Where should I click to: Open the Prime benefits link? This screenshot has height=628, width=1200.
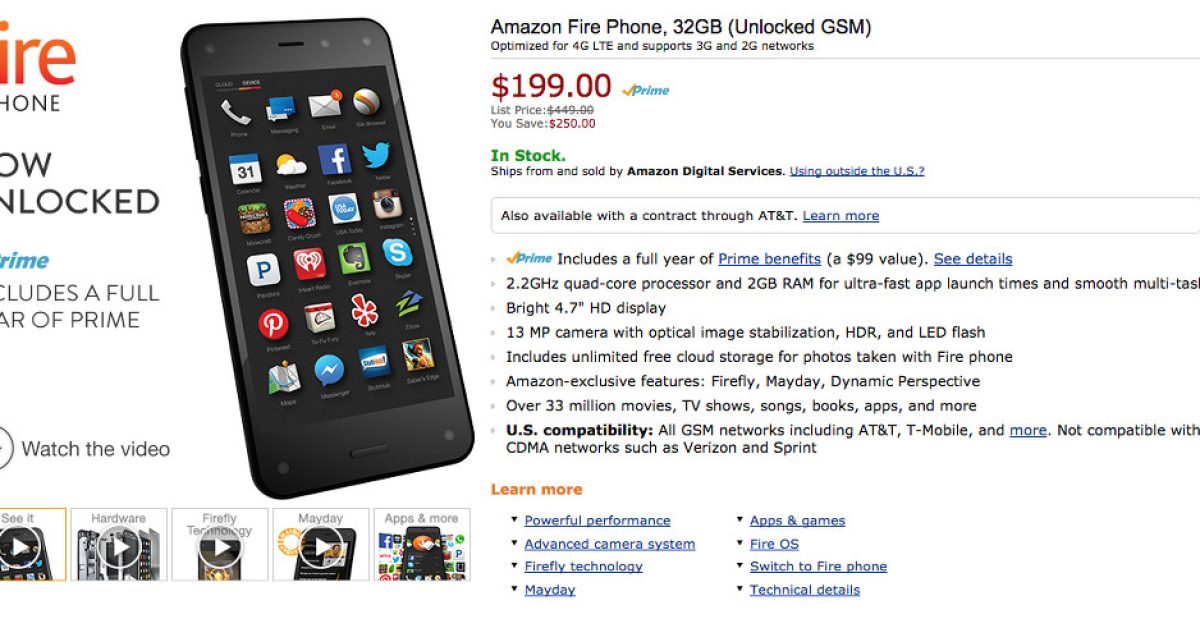[x=769, y=259]
